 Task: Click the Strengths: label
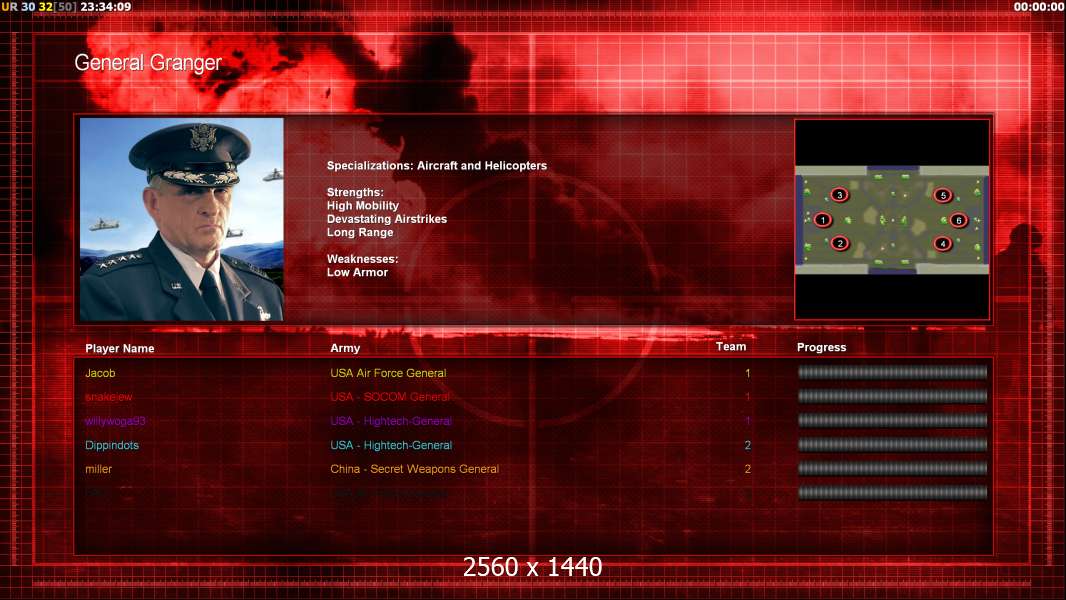coord(355,192)
